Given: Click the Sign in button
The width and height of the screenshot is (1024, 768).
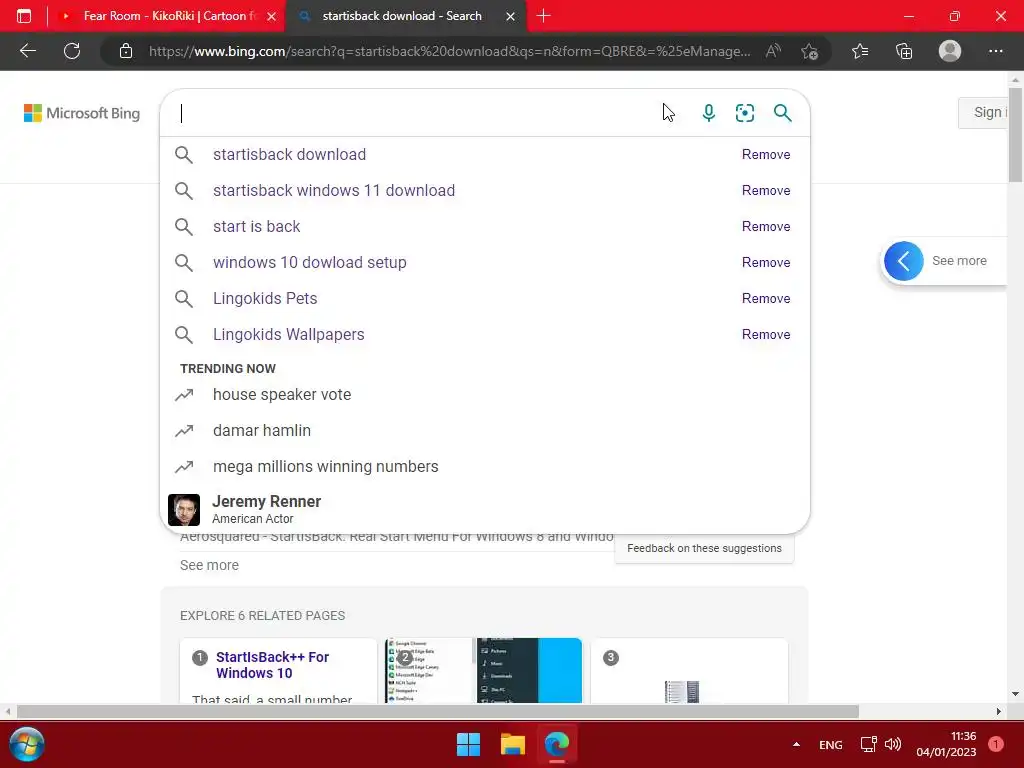Looking at the screenshot, I should point(985,112).
